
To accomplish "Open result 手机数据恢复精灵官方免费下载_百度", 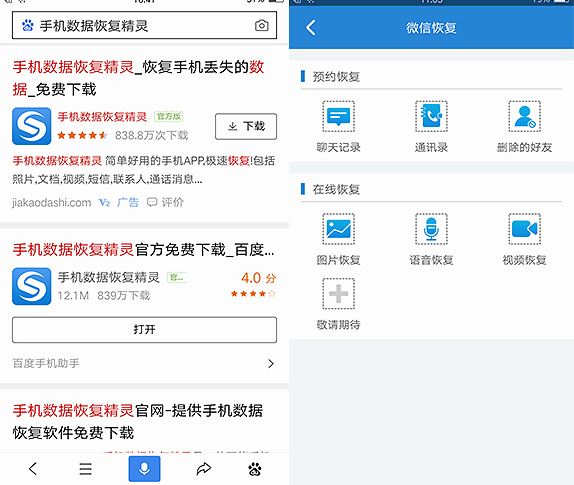I will pos(143,250).
